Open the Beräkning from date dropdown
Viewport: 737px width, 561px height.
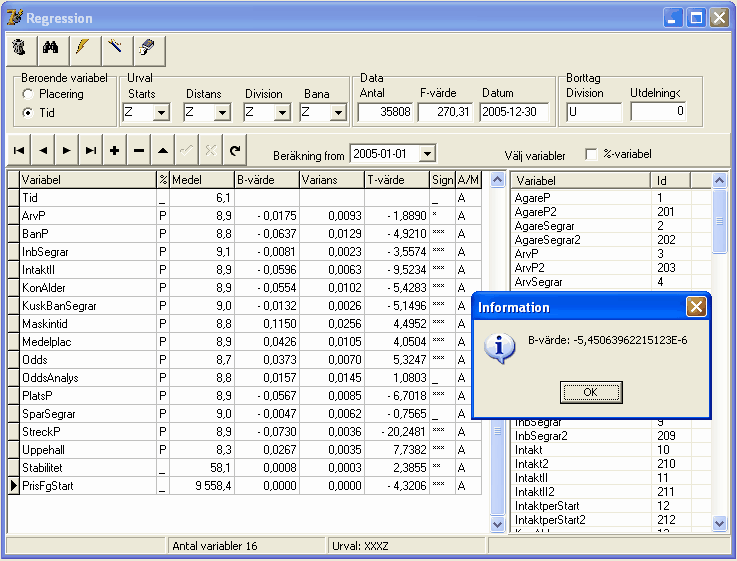tap(427, 154)
